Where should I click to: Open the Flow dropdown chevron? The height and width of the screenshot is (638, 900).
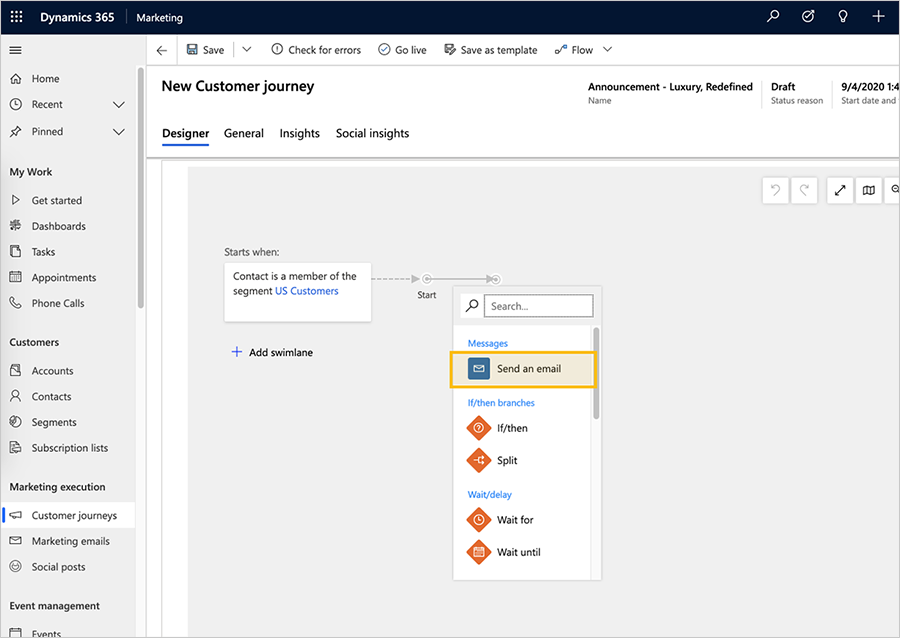607,49
